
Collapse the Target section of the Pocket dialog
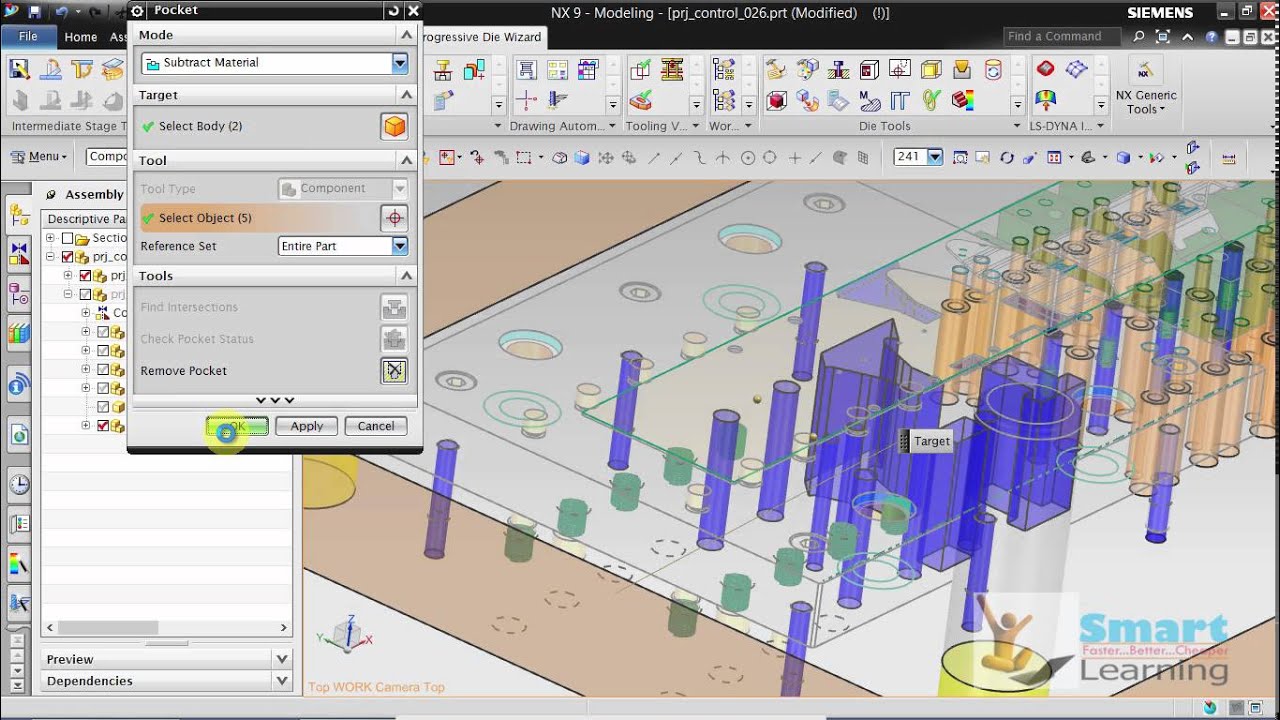[406, 95]
